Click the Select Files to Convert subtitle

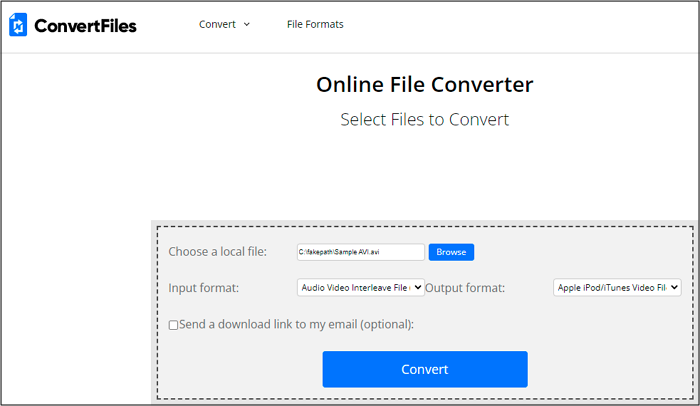[x=424, y=119]
